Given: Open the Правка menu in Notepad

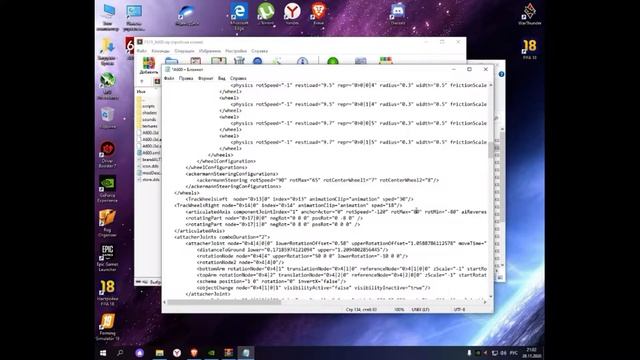Looking at the screenshot, I should (x=186, y=78).
